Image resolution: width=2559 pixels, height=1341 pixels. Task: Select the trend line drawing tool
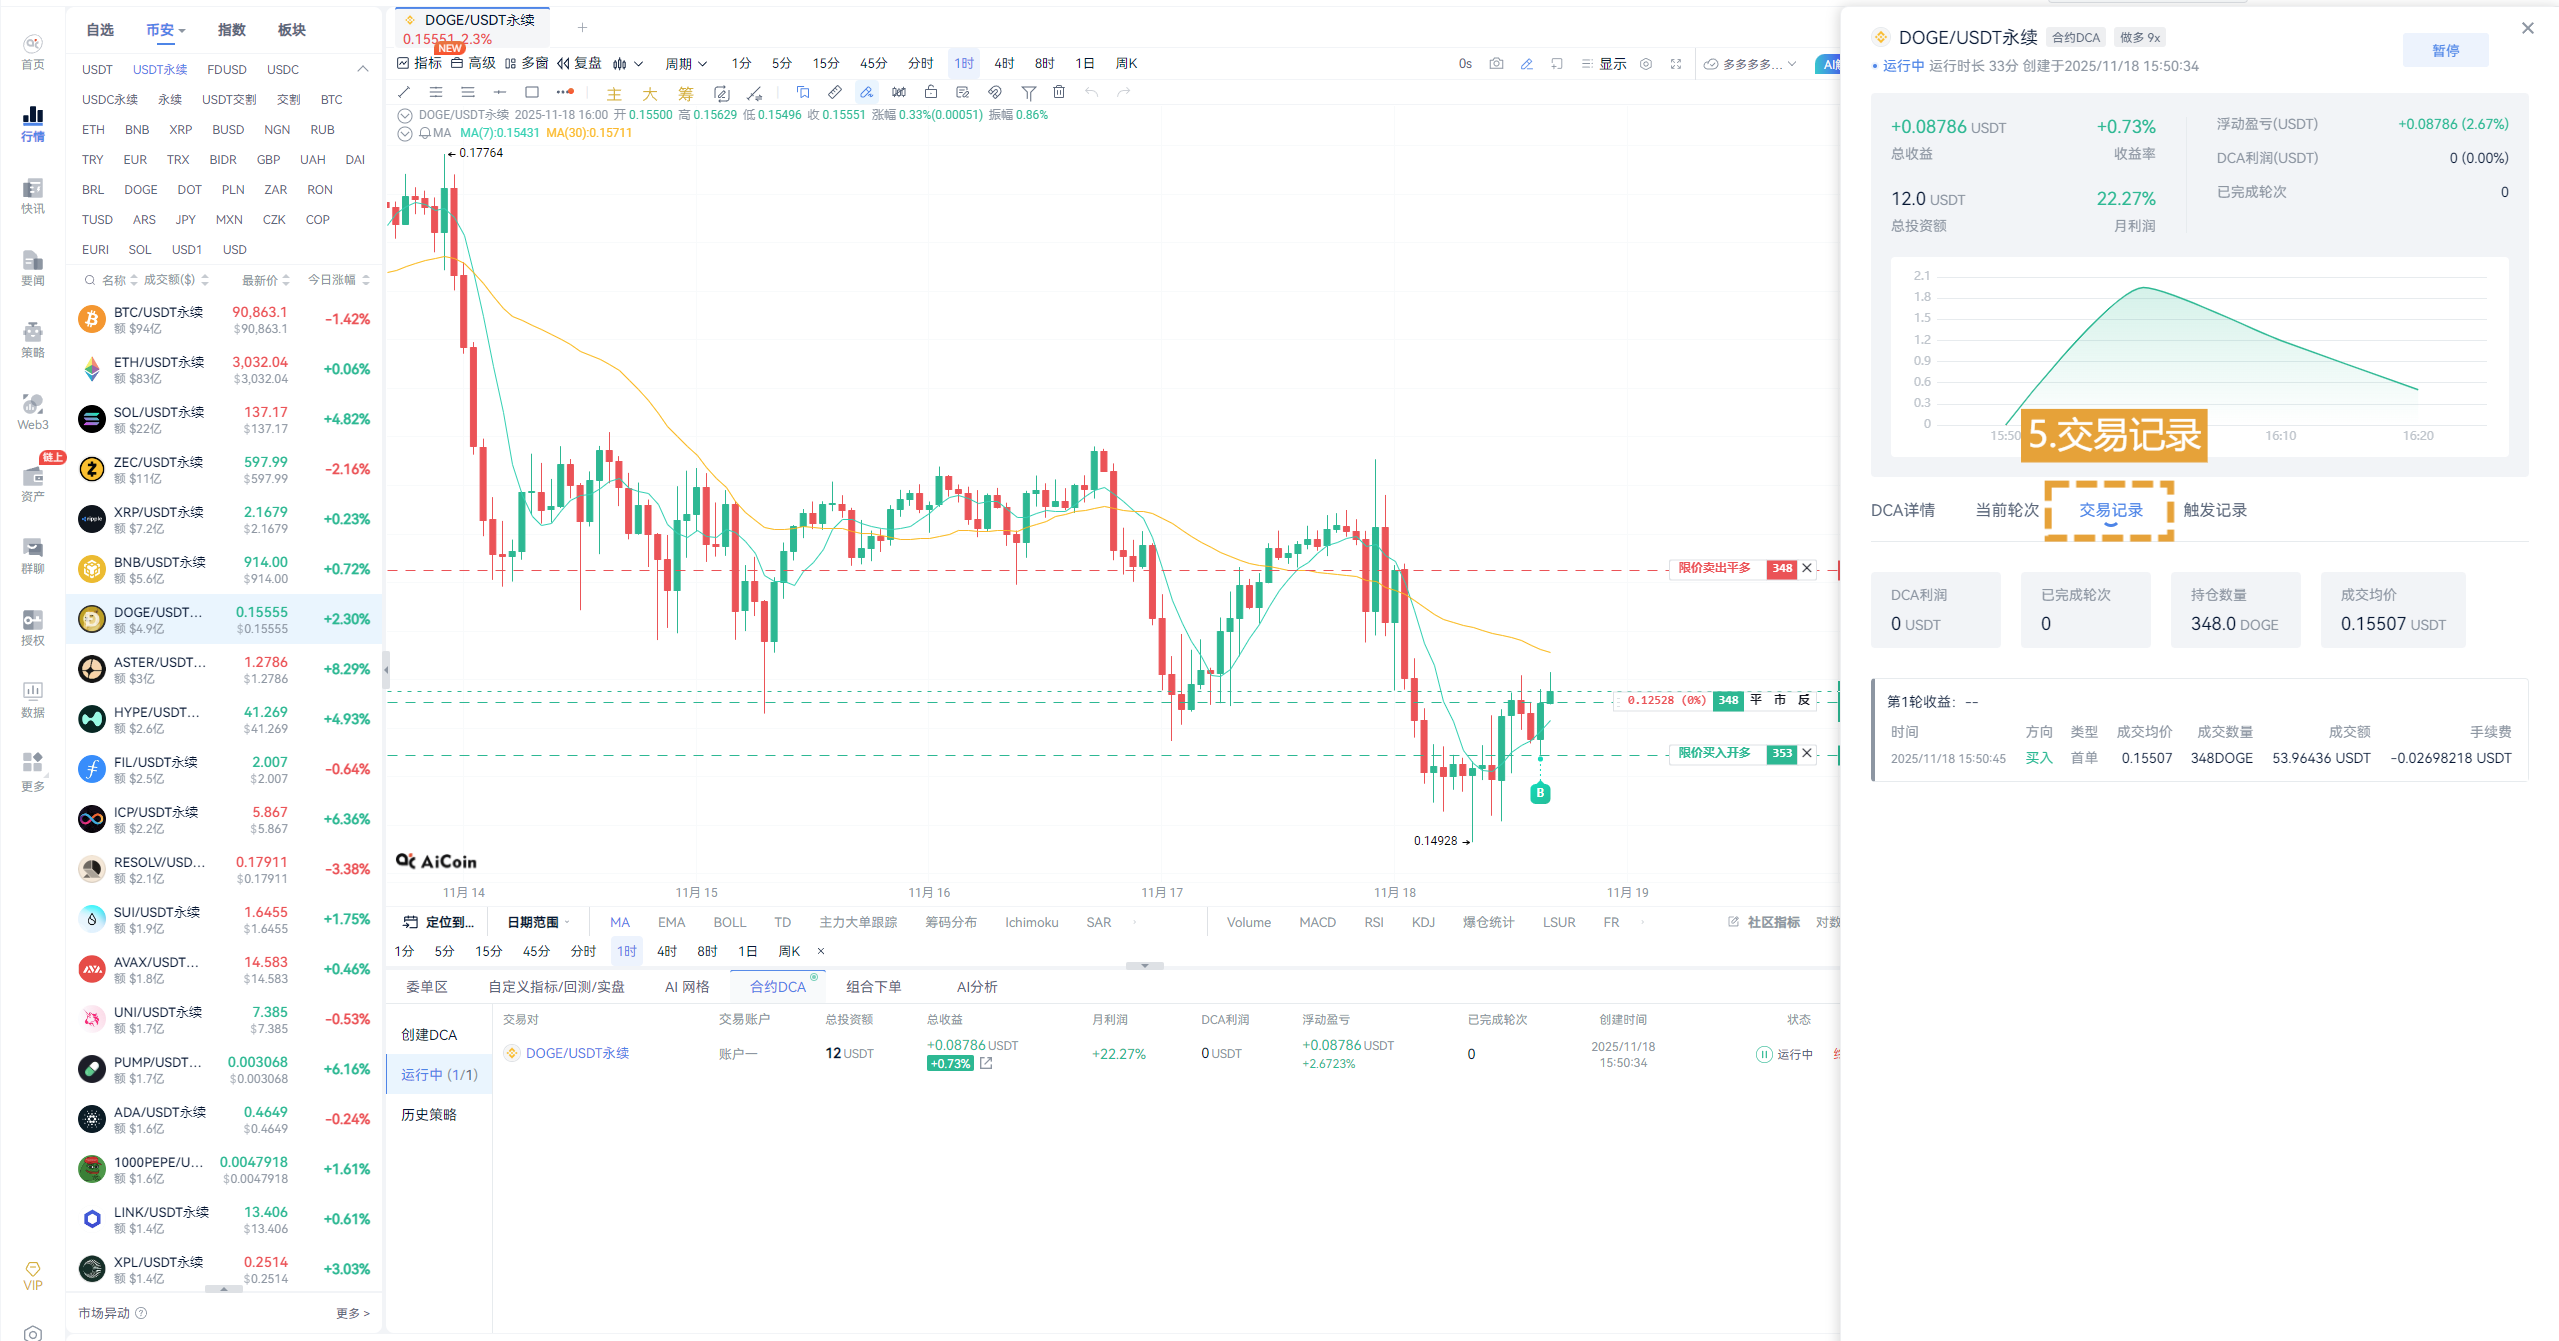coord(404,92)
